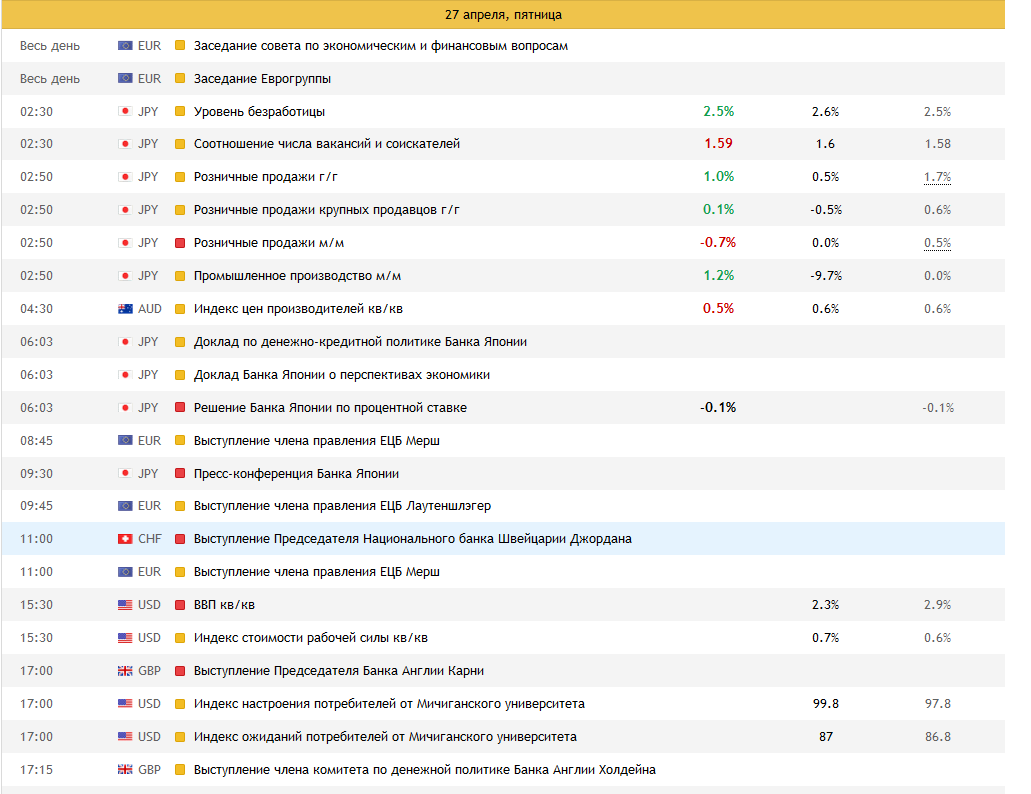Click the yellow importance marker for Уровень безработицы

[180, 111]
